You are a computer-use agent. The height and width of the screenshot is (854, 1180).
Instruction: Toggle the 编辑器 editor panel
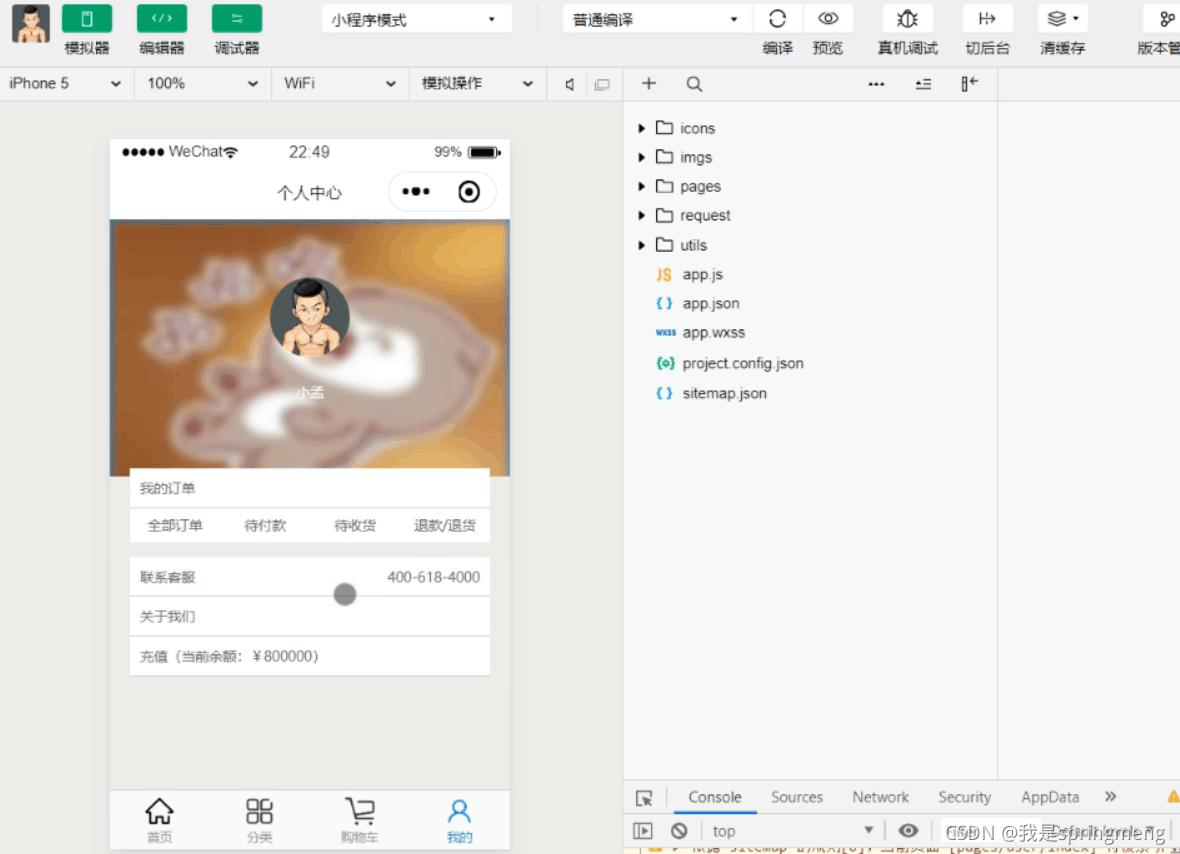click(x=162, y=19)
